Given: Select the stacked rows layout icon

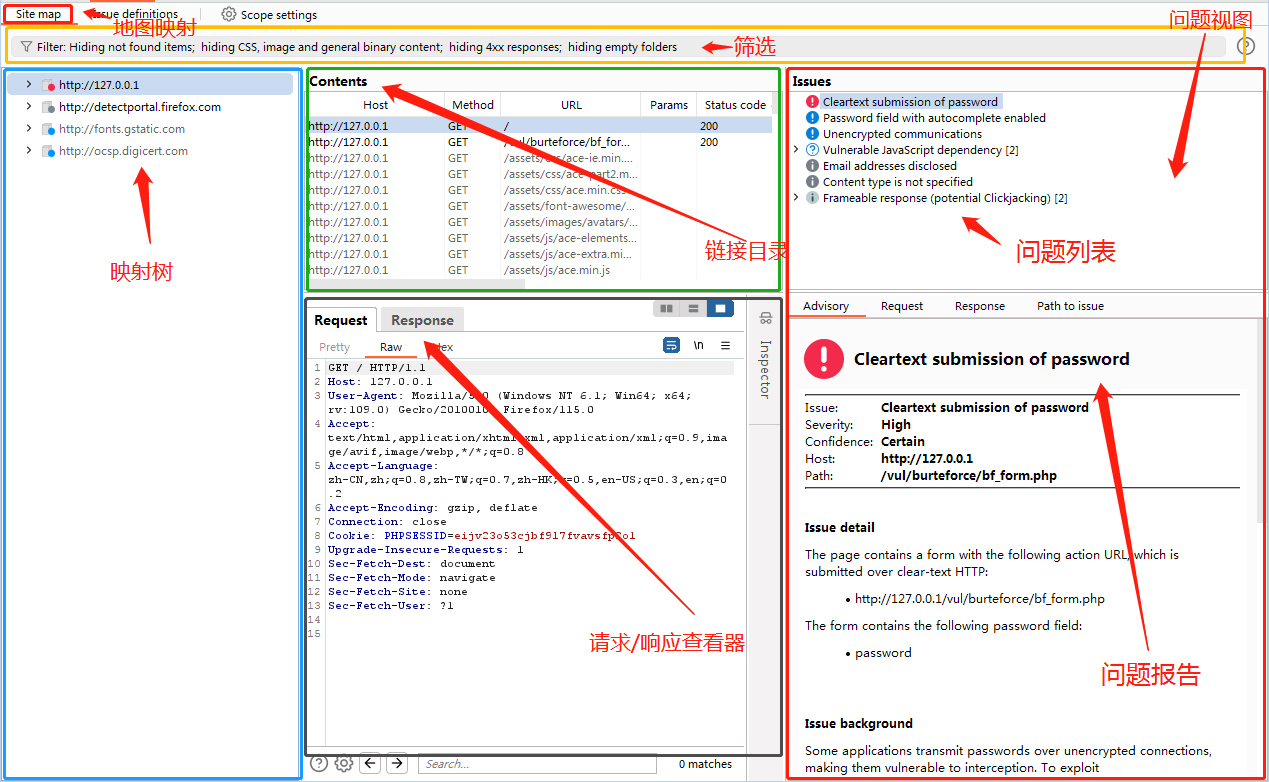Looking at the screenshot, I should pyautogui.click(x=694, y=307).
